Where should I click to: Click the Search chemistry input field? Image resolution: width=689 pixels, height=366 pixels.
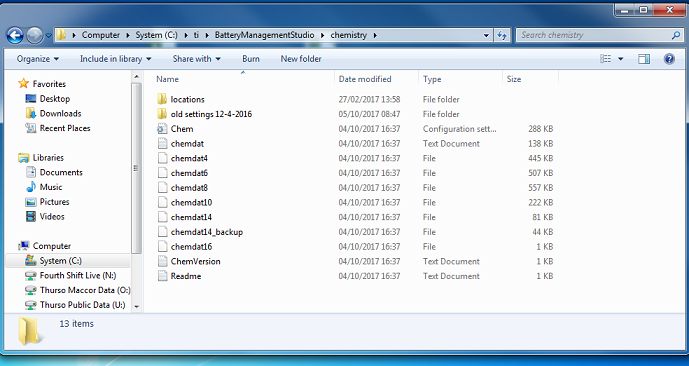point(594,35)
